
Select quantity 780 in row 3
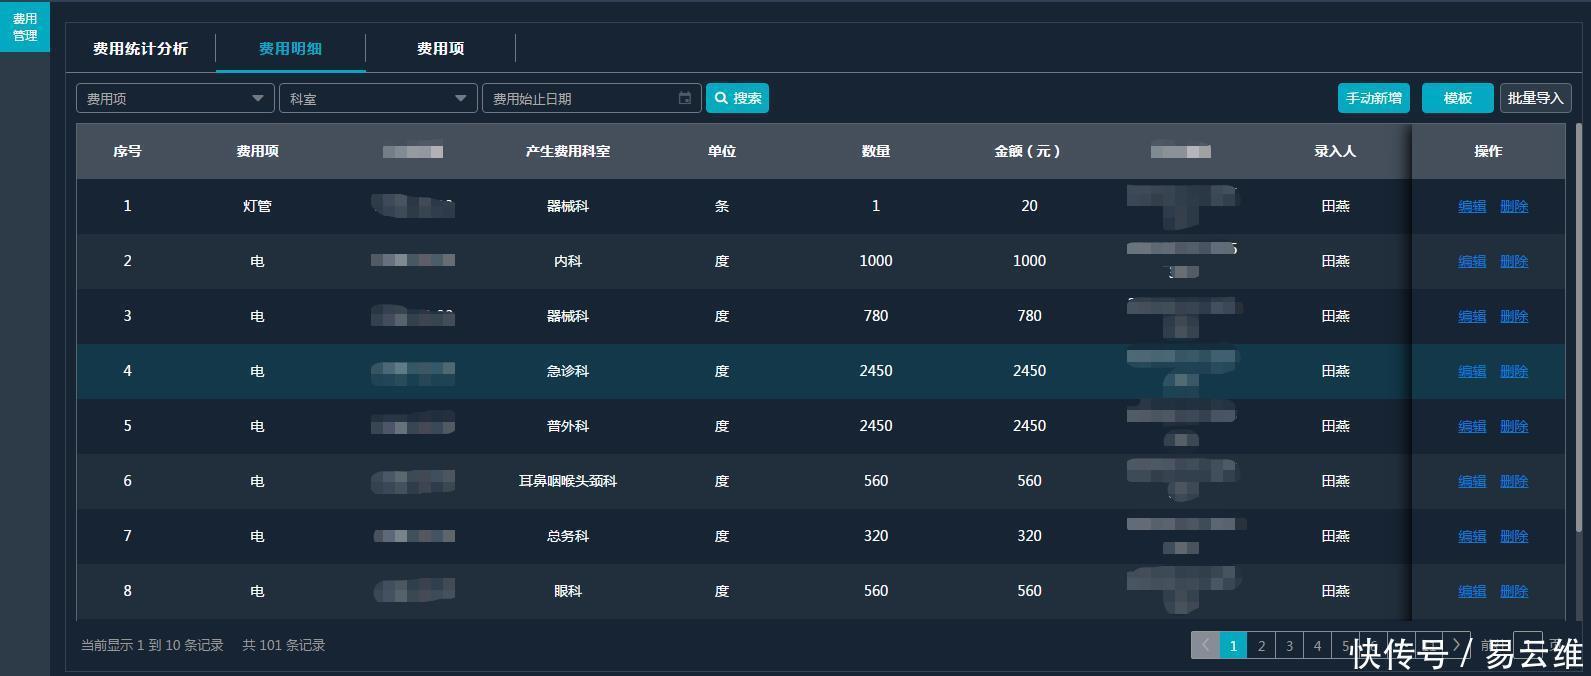pos(876,316)
